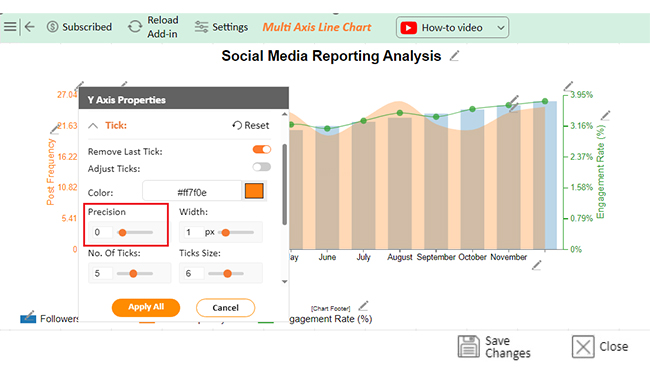
Task: Click the Width slider handle
Action: tap(226, 233)
